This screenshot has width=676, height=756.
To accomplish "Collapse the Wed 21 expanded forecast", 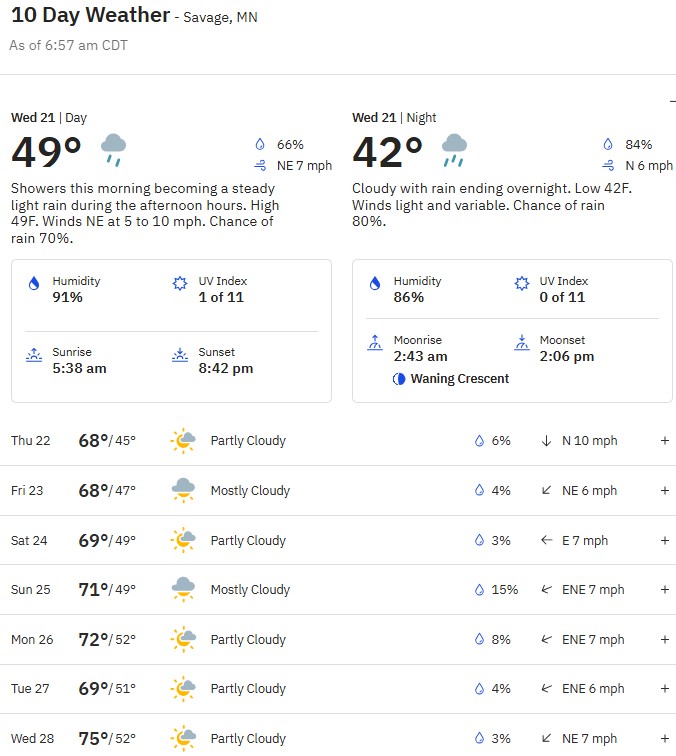I will 673,101.
